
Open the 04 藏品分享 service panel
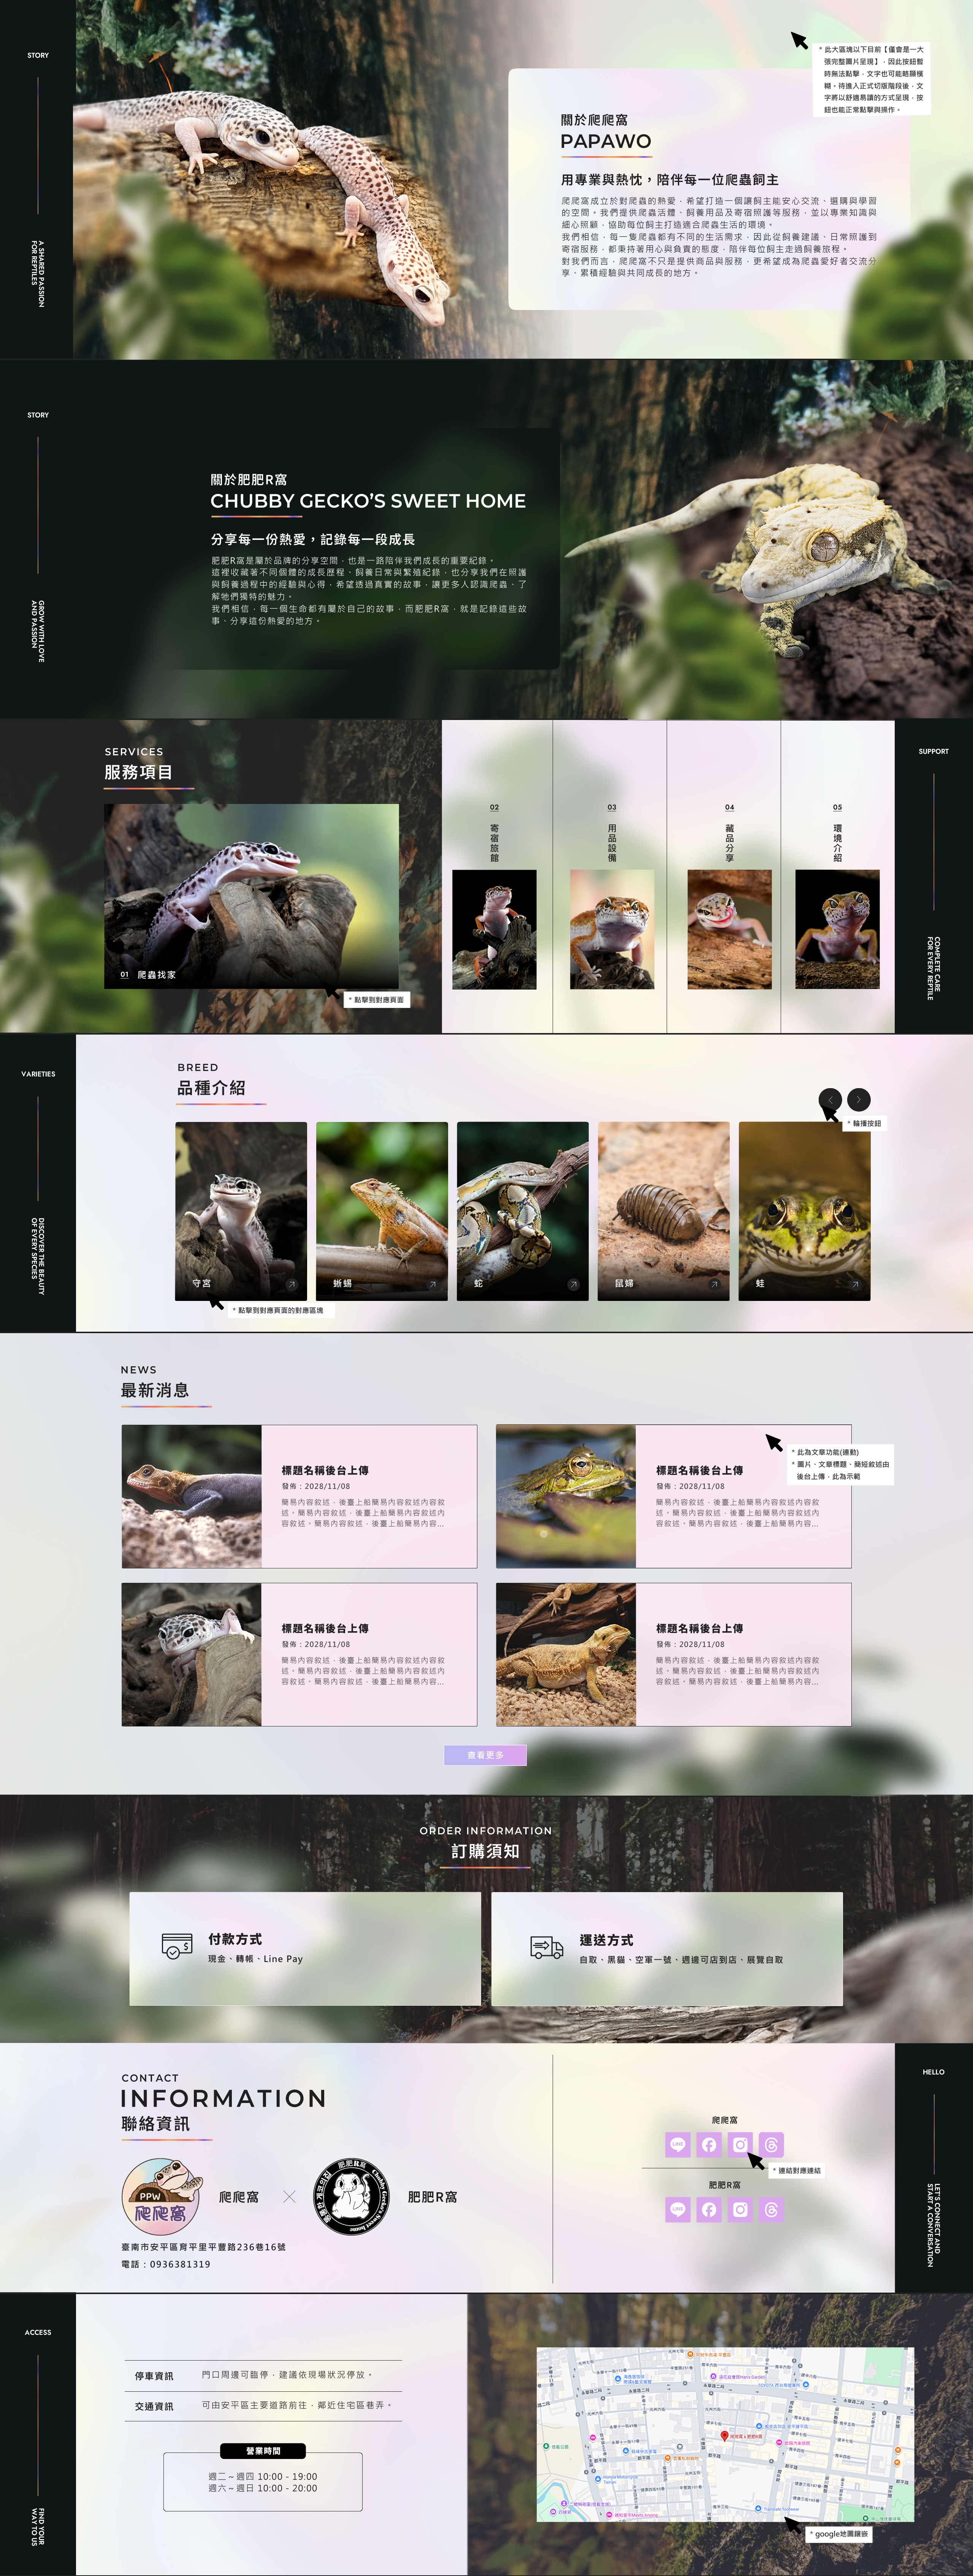pyautogui.click(x=724, y=876)
